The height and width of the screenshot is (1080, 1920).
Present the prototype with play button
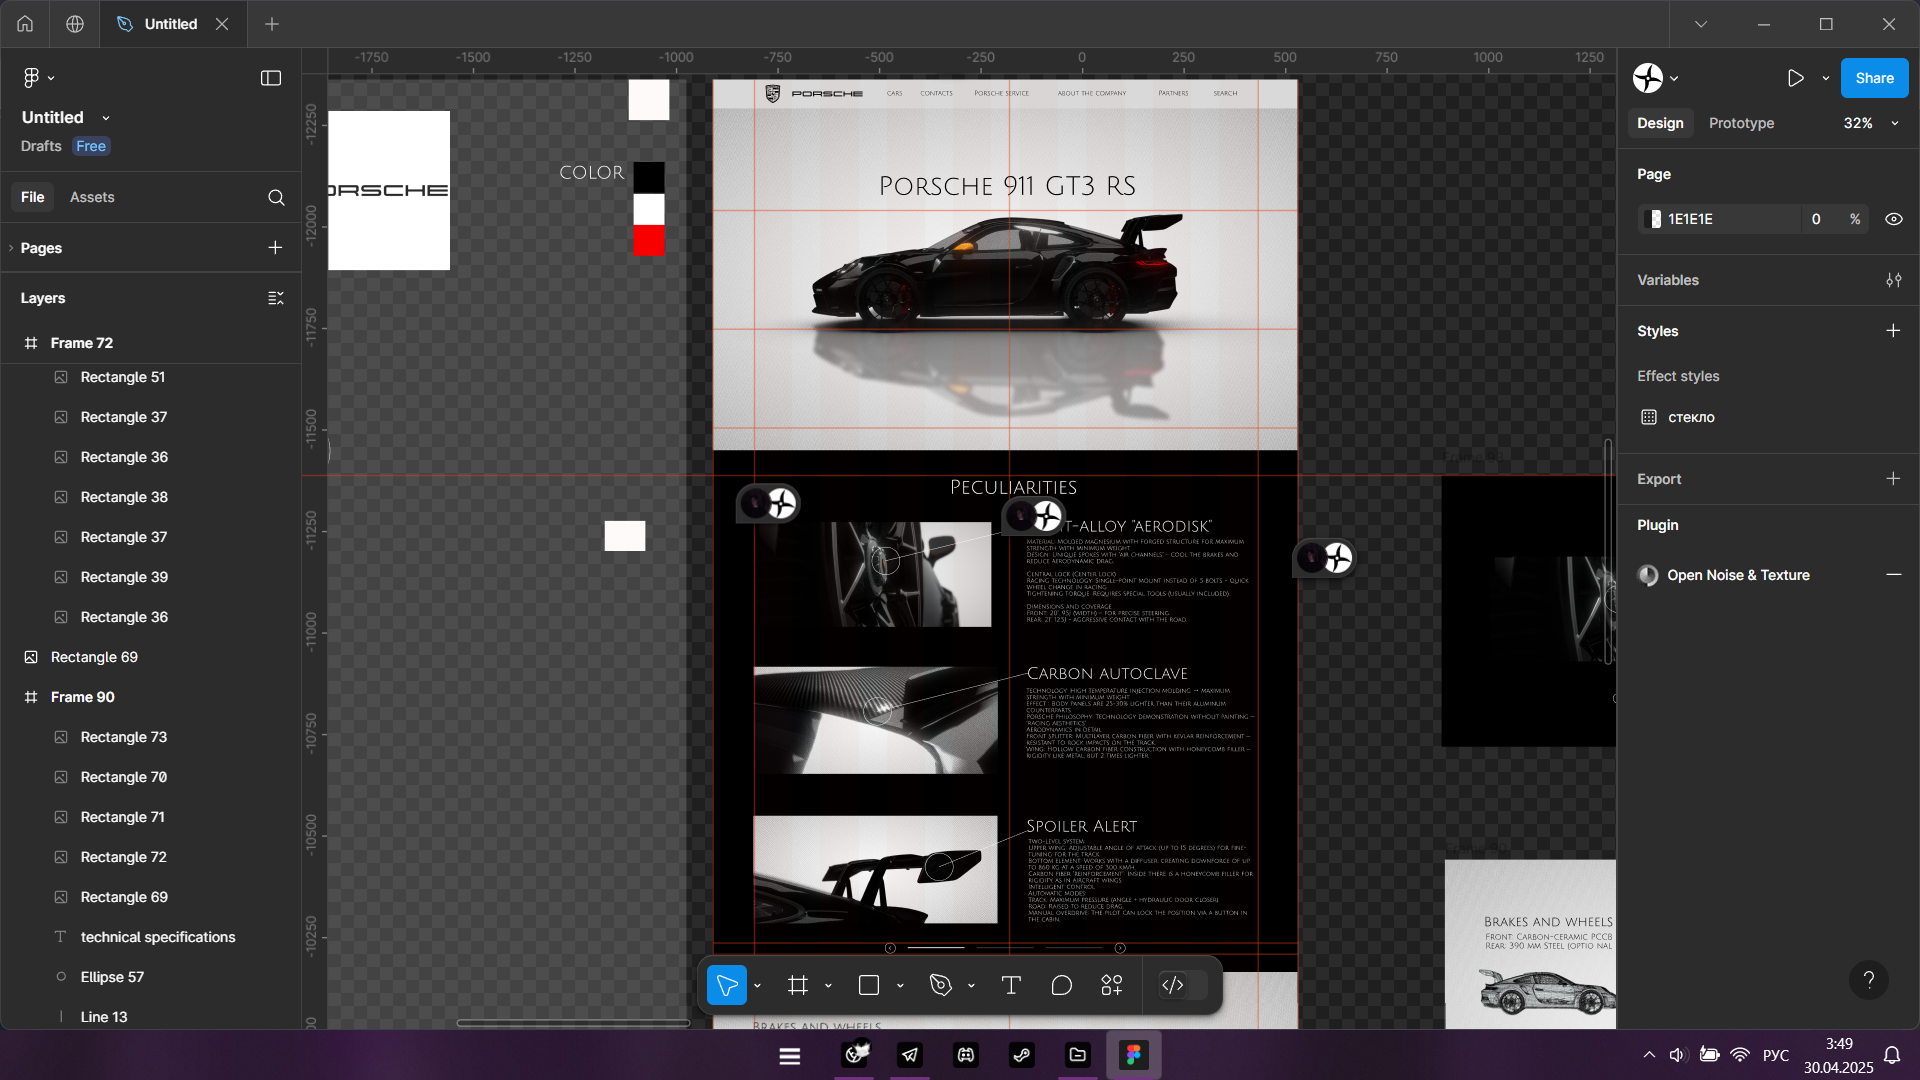pos(1796,78)
